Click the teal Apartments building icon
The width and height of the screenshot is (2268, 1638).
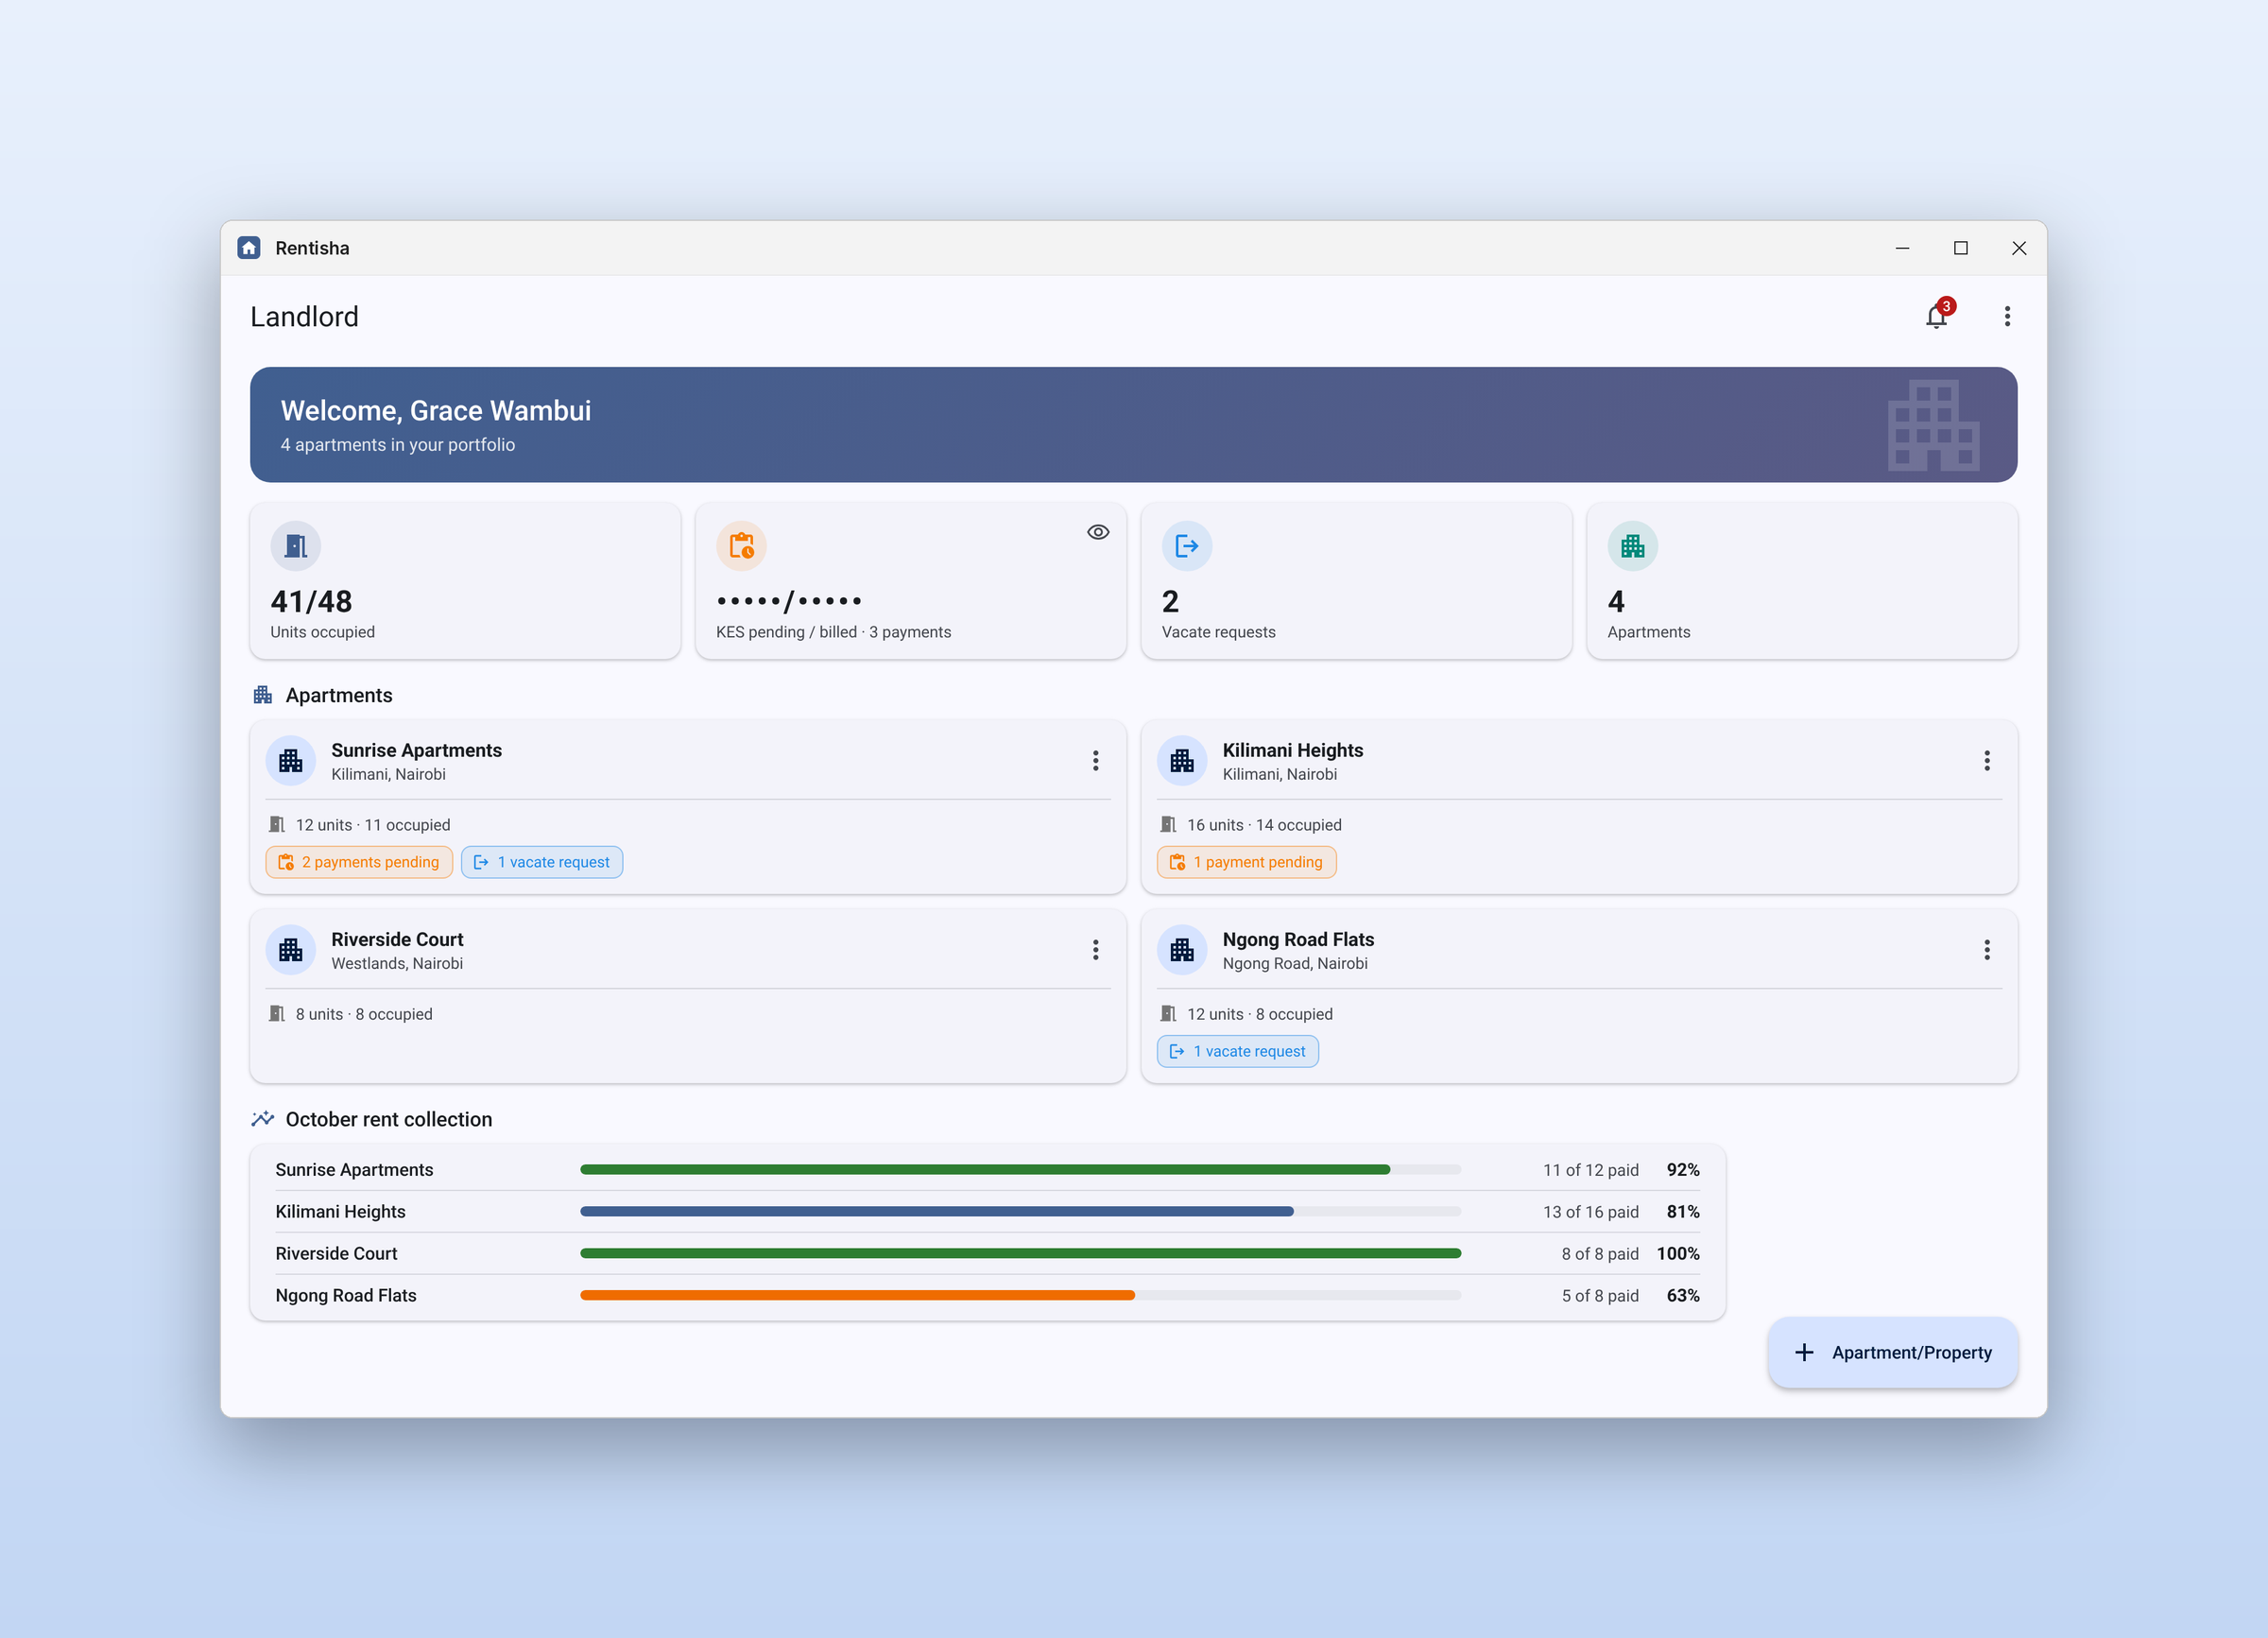(x=1633, y=546)
